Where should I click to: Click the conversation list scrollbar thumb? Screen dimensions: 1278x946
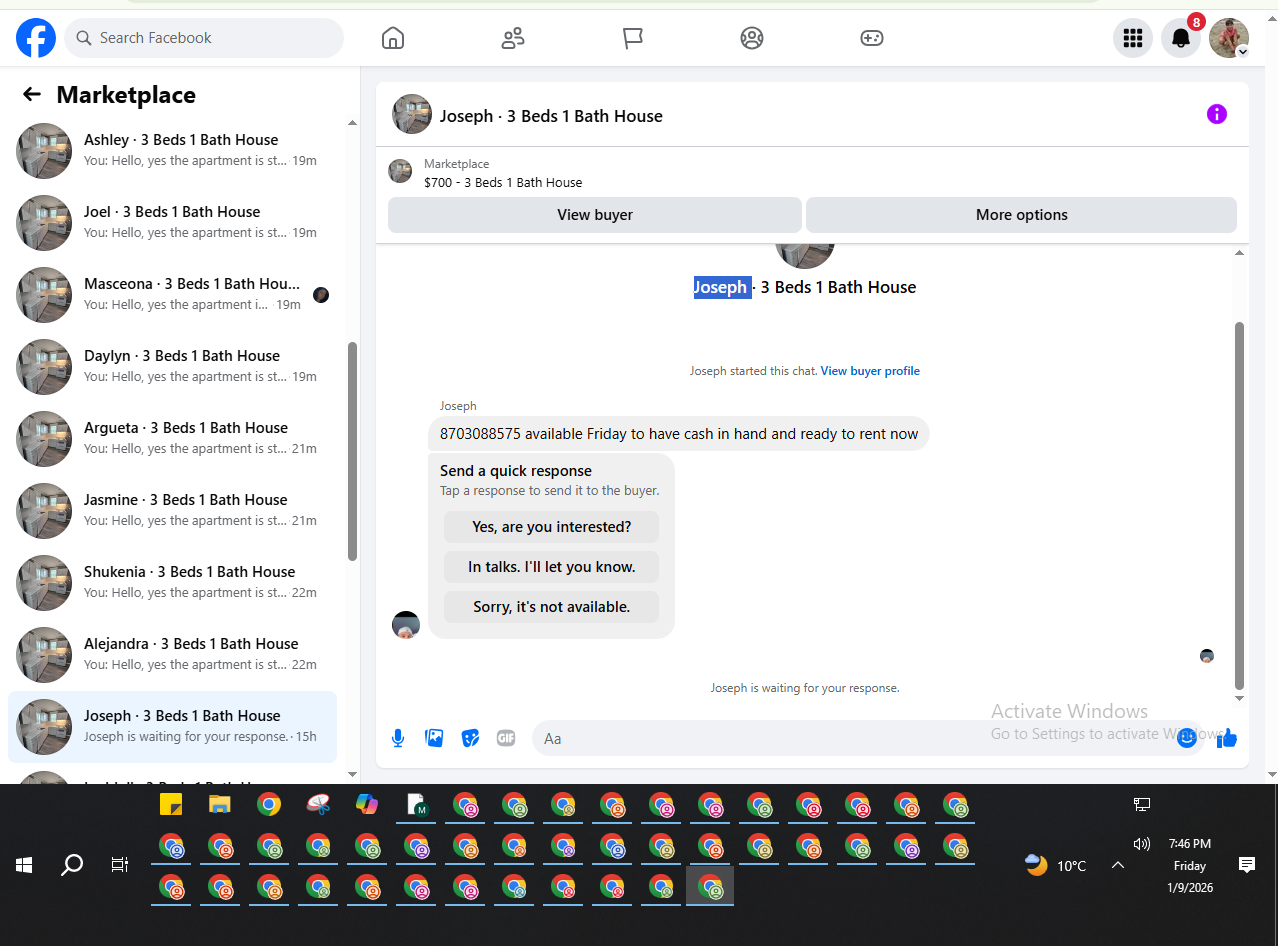pyautogui.click(x=352, y=451)
